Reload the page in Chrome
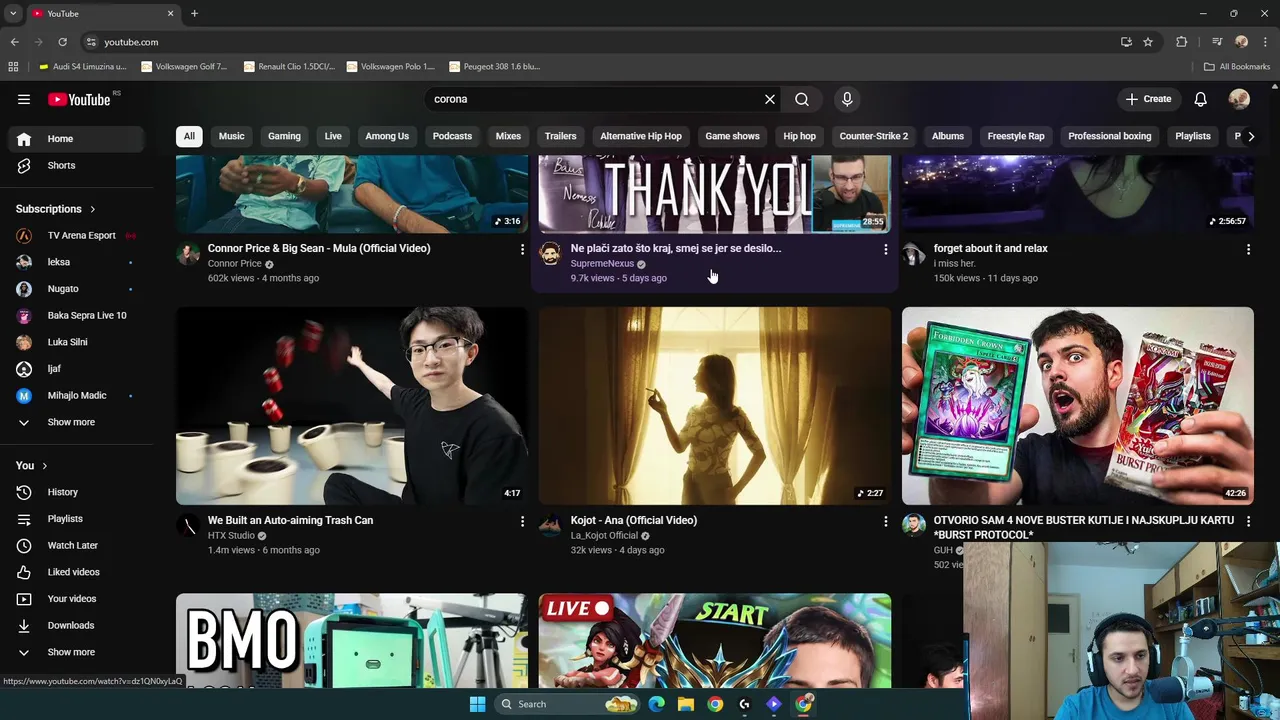This screenshot has width=1280, height=720. click(x=62, y=42)
